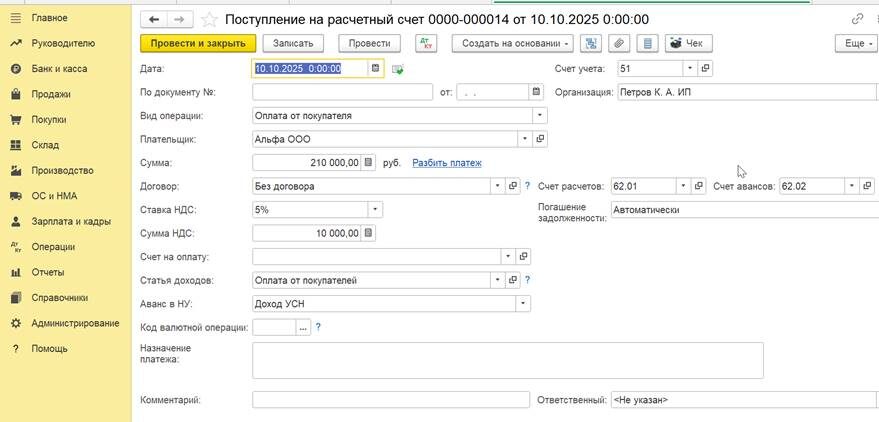This screenshot has width=879, height=422.
Task: Expand Аванс в НУ dropdown
Action: [523, 303]
